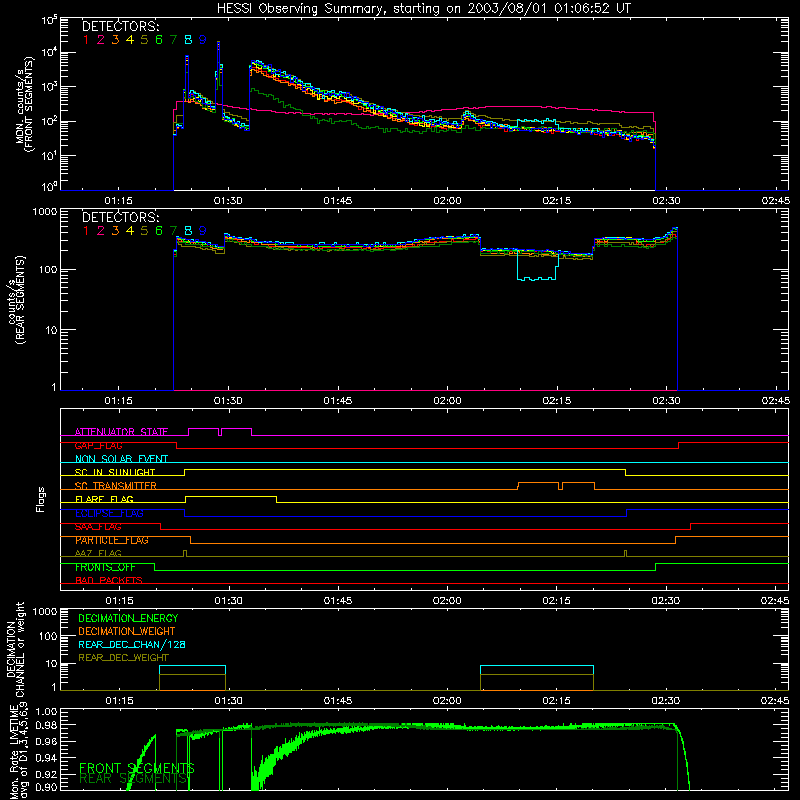Click the ECLIPSE_FLAG label

pyautogui.click(x=109, y=513)
